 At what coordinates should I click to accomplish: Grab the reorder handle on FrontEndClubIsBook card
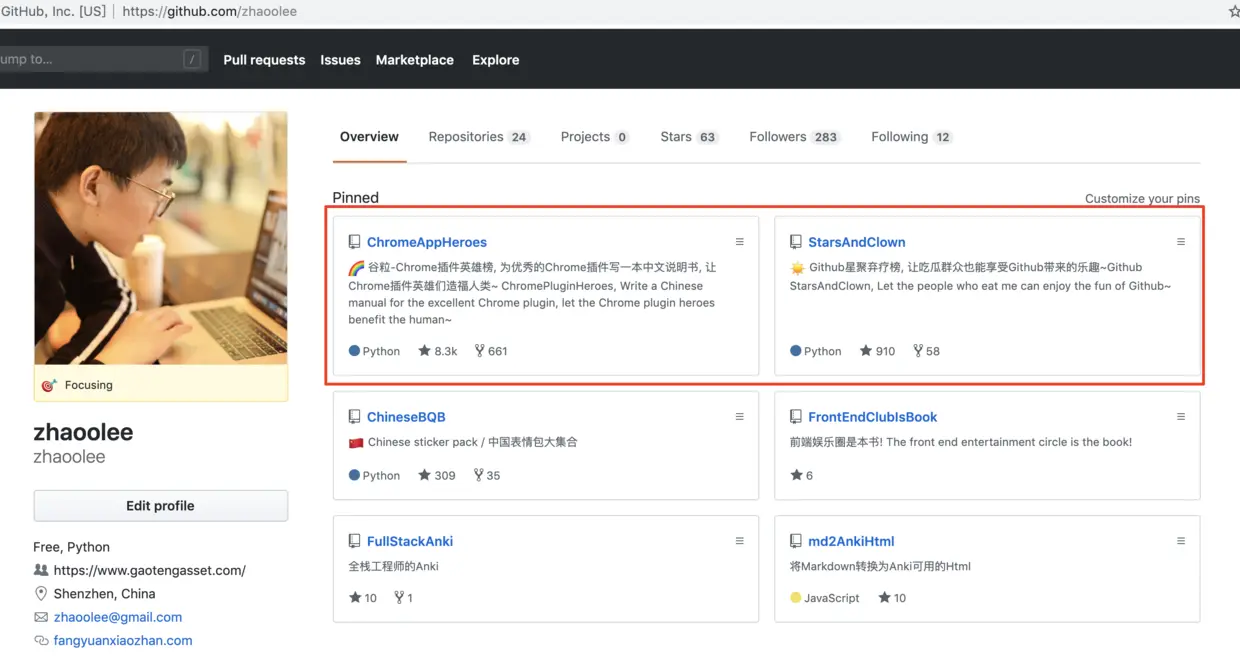tap(1181, 417)
